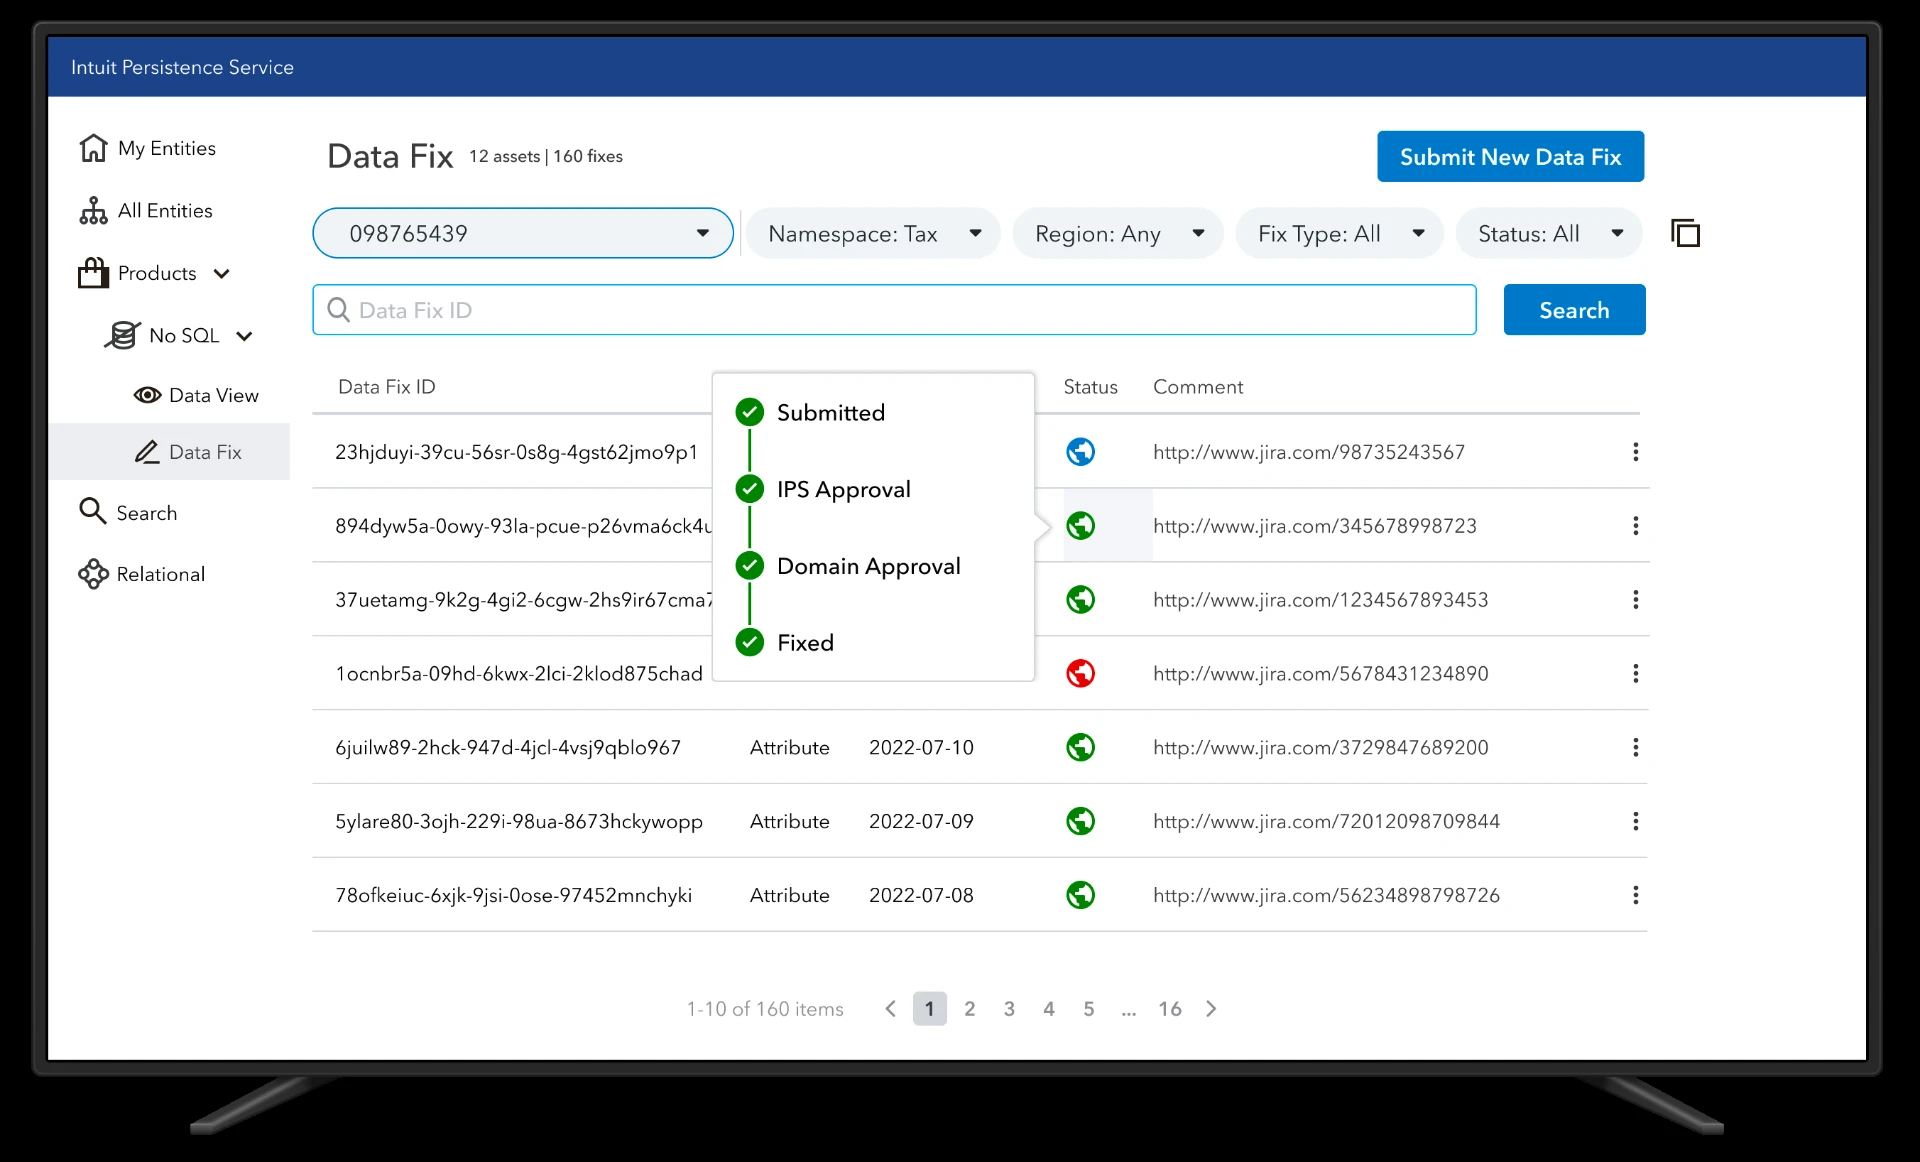Click the Products shopping bag icon
Screen dimensions: 1920x1162
[x=93, y=273]
